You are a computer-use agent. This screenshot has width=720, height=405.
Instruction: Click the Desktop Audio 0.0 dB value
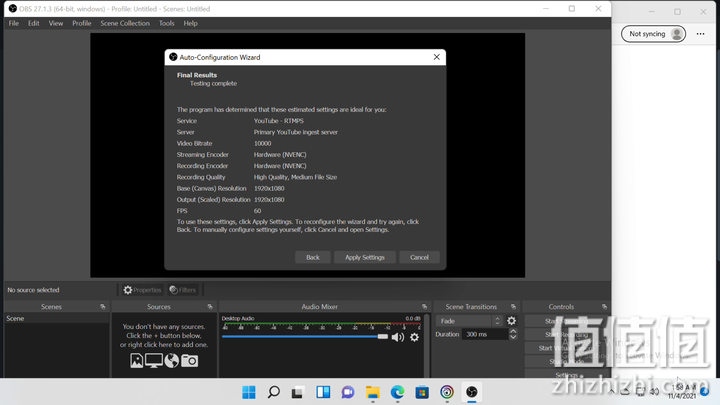pos(412,318)
